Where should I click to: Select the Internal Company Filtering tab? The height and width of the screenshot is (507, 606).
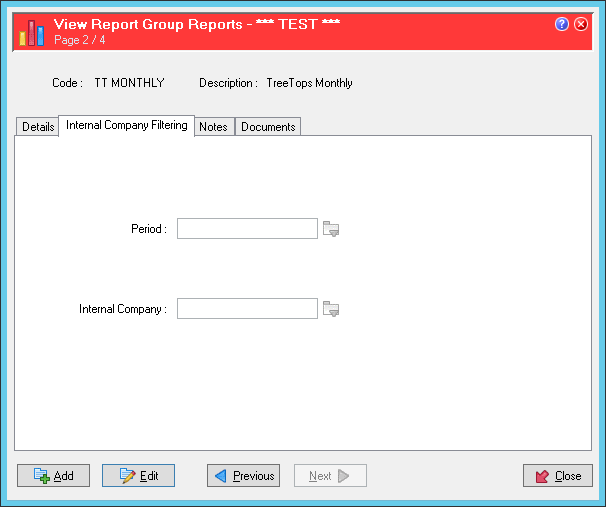point(127,126)
